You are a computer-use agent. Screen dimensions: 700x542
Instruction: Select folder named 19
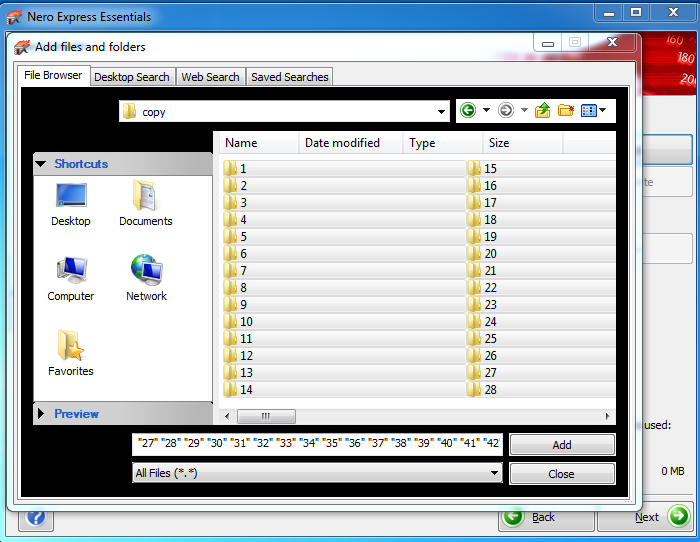[x=541, y=236]
